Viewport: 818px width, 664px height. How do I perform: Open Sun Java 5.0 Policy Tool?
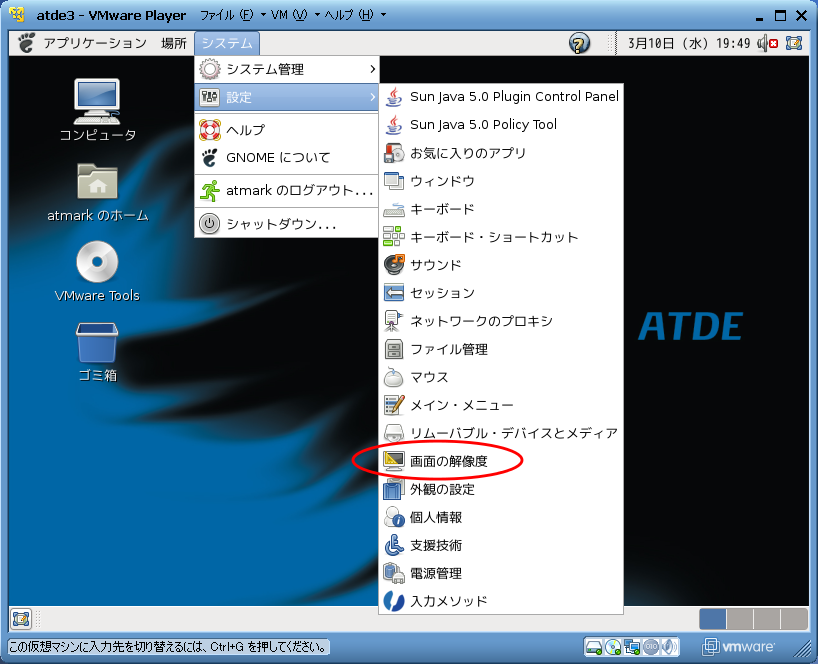[501, 125]
